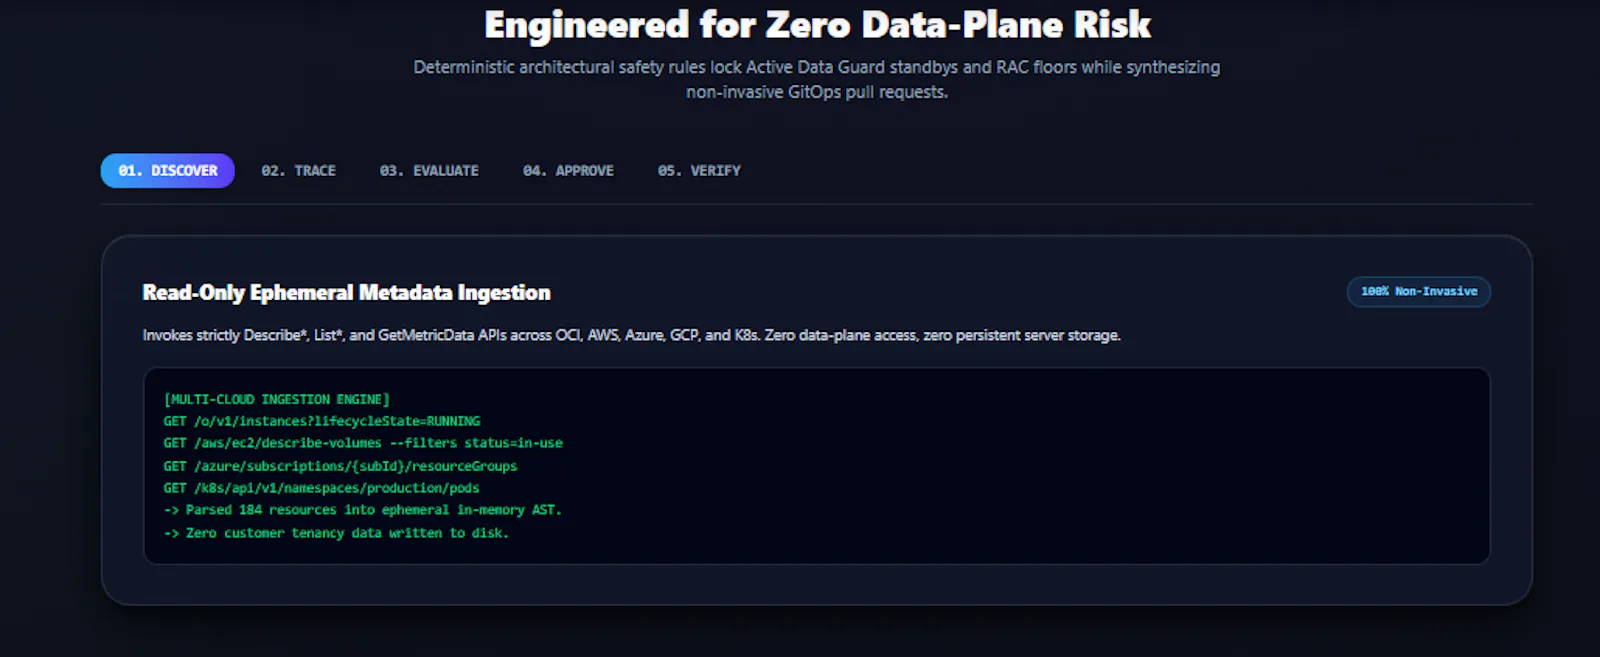This screenshot has height=657, width=1600.
Task: Click the subtitle about Deterministic architectural safety rules
Action: click(817, 79)
